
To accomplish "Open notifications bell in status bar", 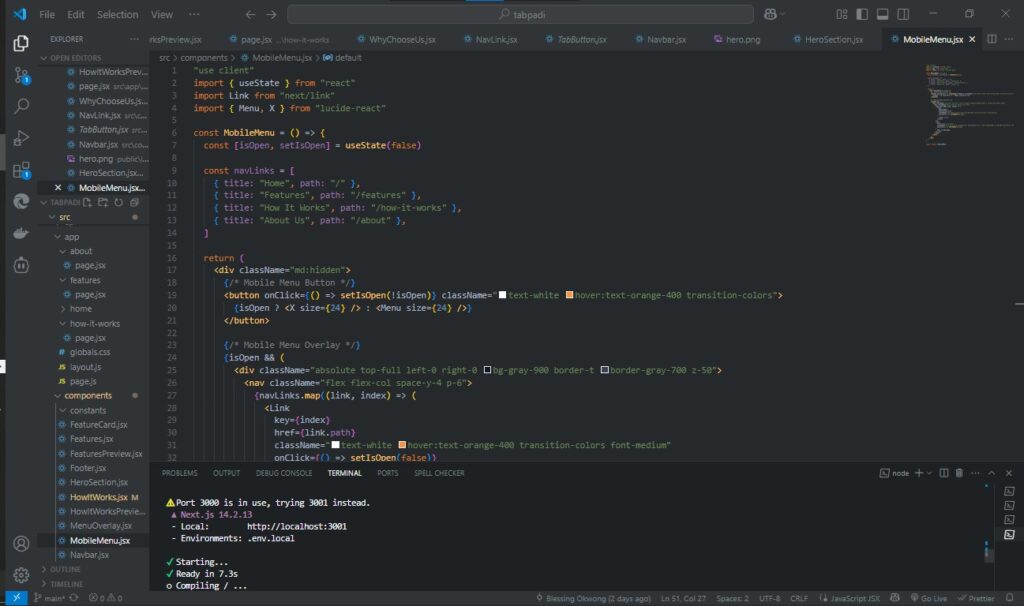I will point(1010,598).
